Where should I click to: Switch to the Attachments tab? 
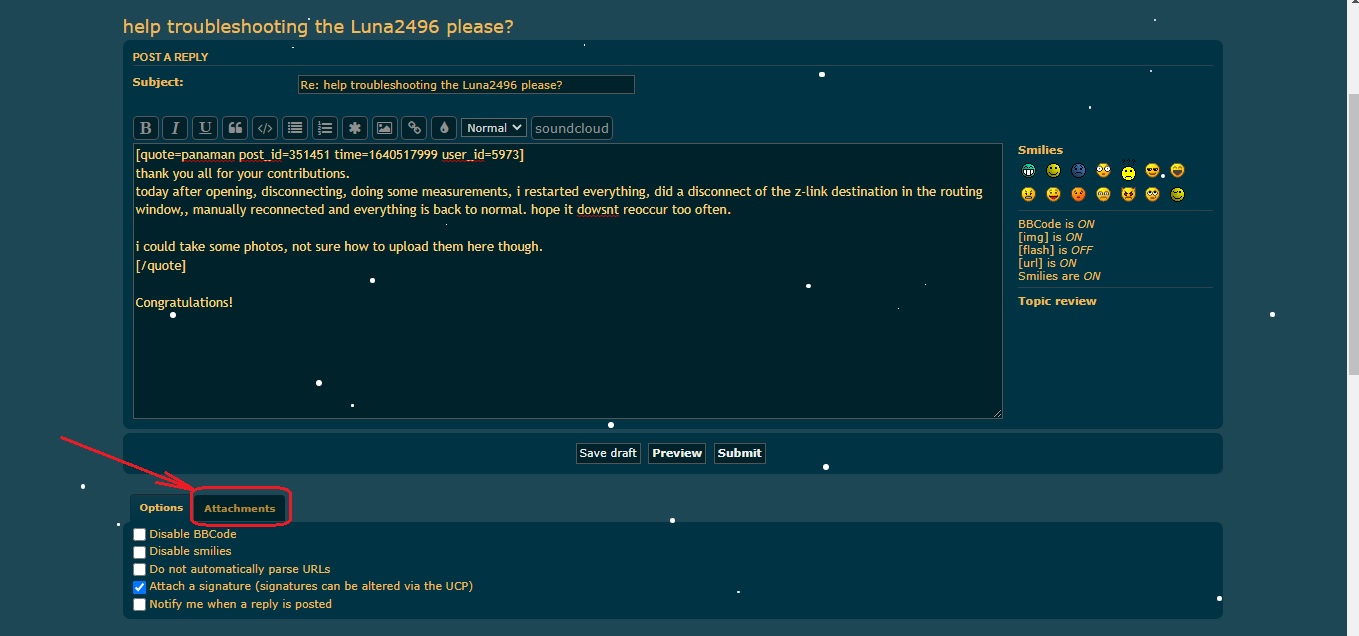240,508
